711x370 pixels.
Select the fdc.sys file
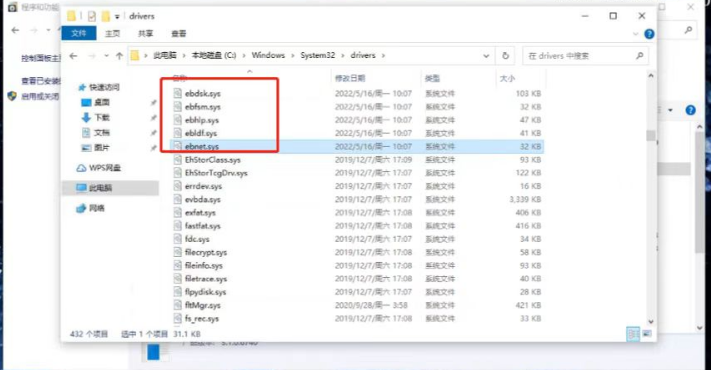(197, 239)
